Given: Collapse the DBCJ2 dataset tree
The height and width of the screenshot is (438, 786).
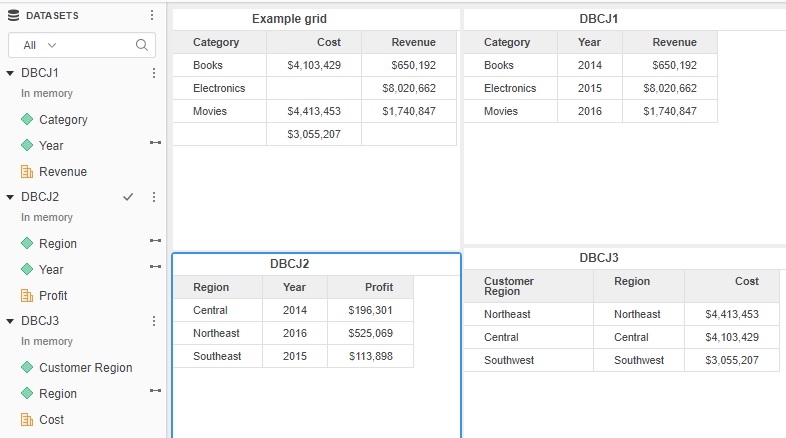Looking at the screenshot, I should (10, 197).
